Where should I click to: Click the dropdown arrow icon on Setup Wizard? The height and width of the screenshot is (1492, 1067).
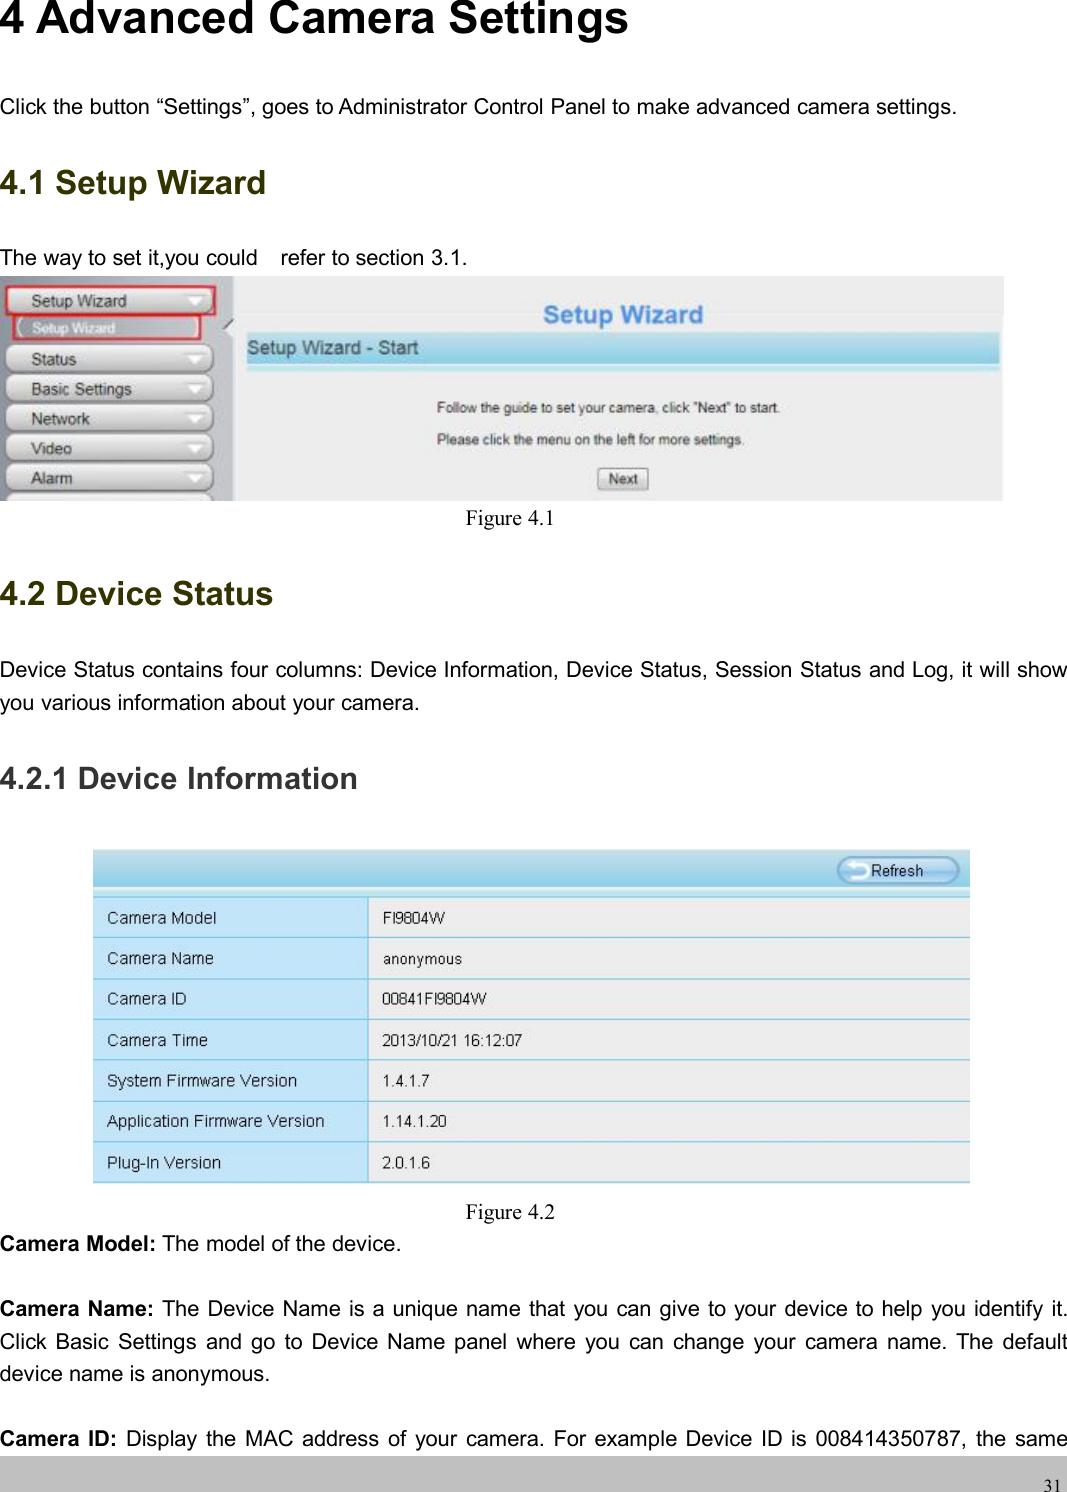point(196,299)
